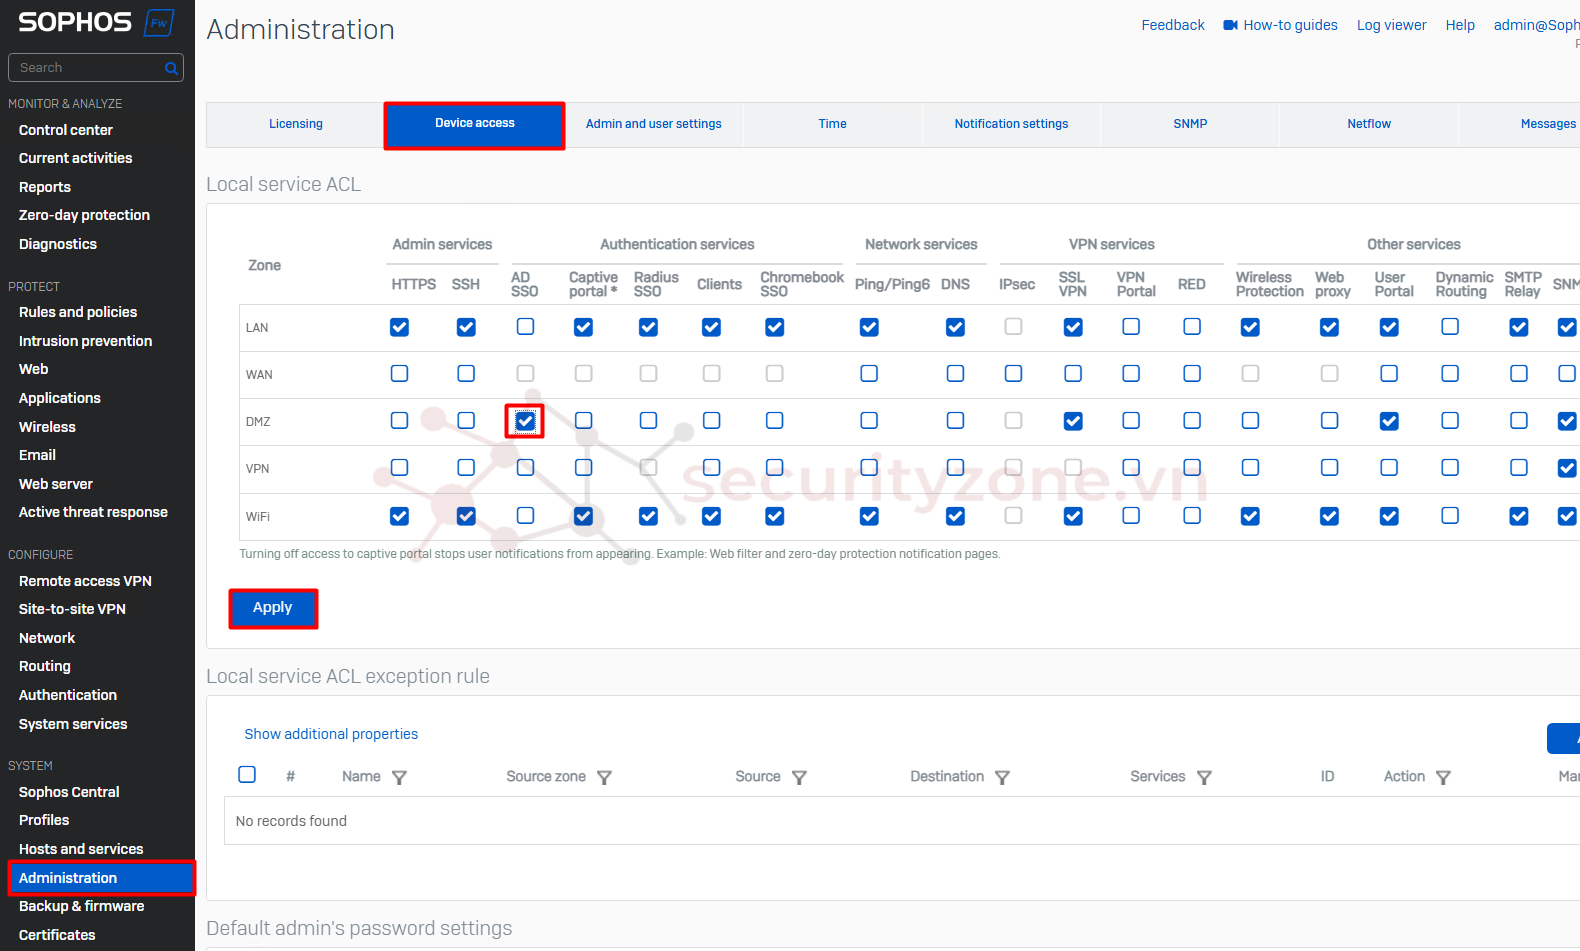Toggle Ping/Ping6 checkbox for VPN zone
Screen dimensions: 1580x951
coord(869,467)
